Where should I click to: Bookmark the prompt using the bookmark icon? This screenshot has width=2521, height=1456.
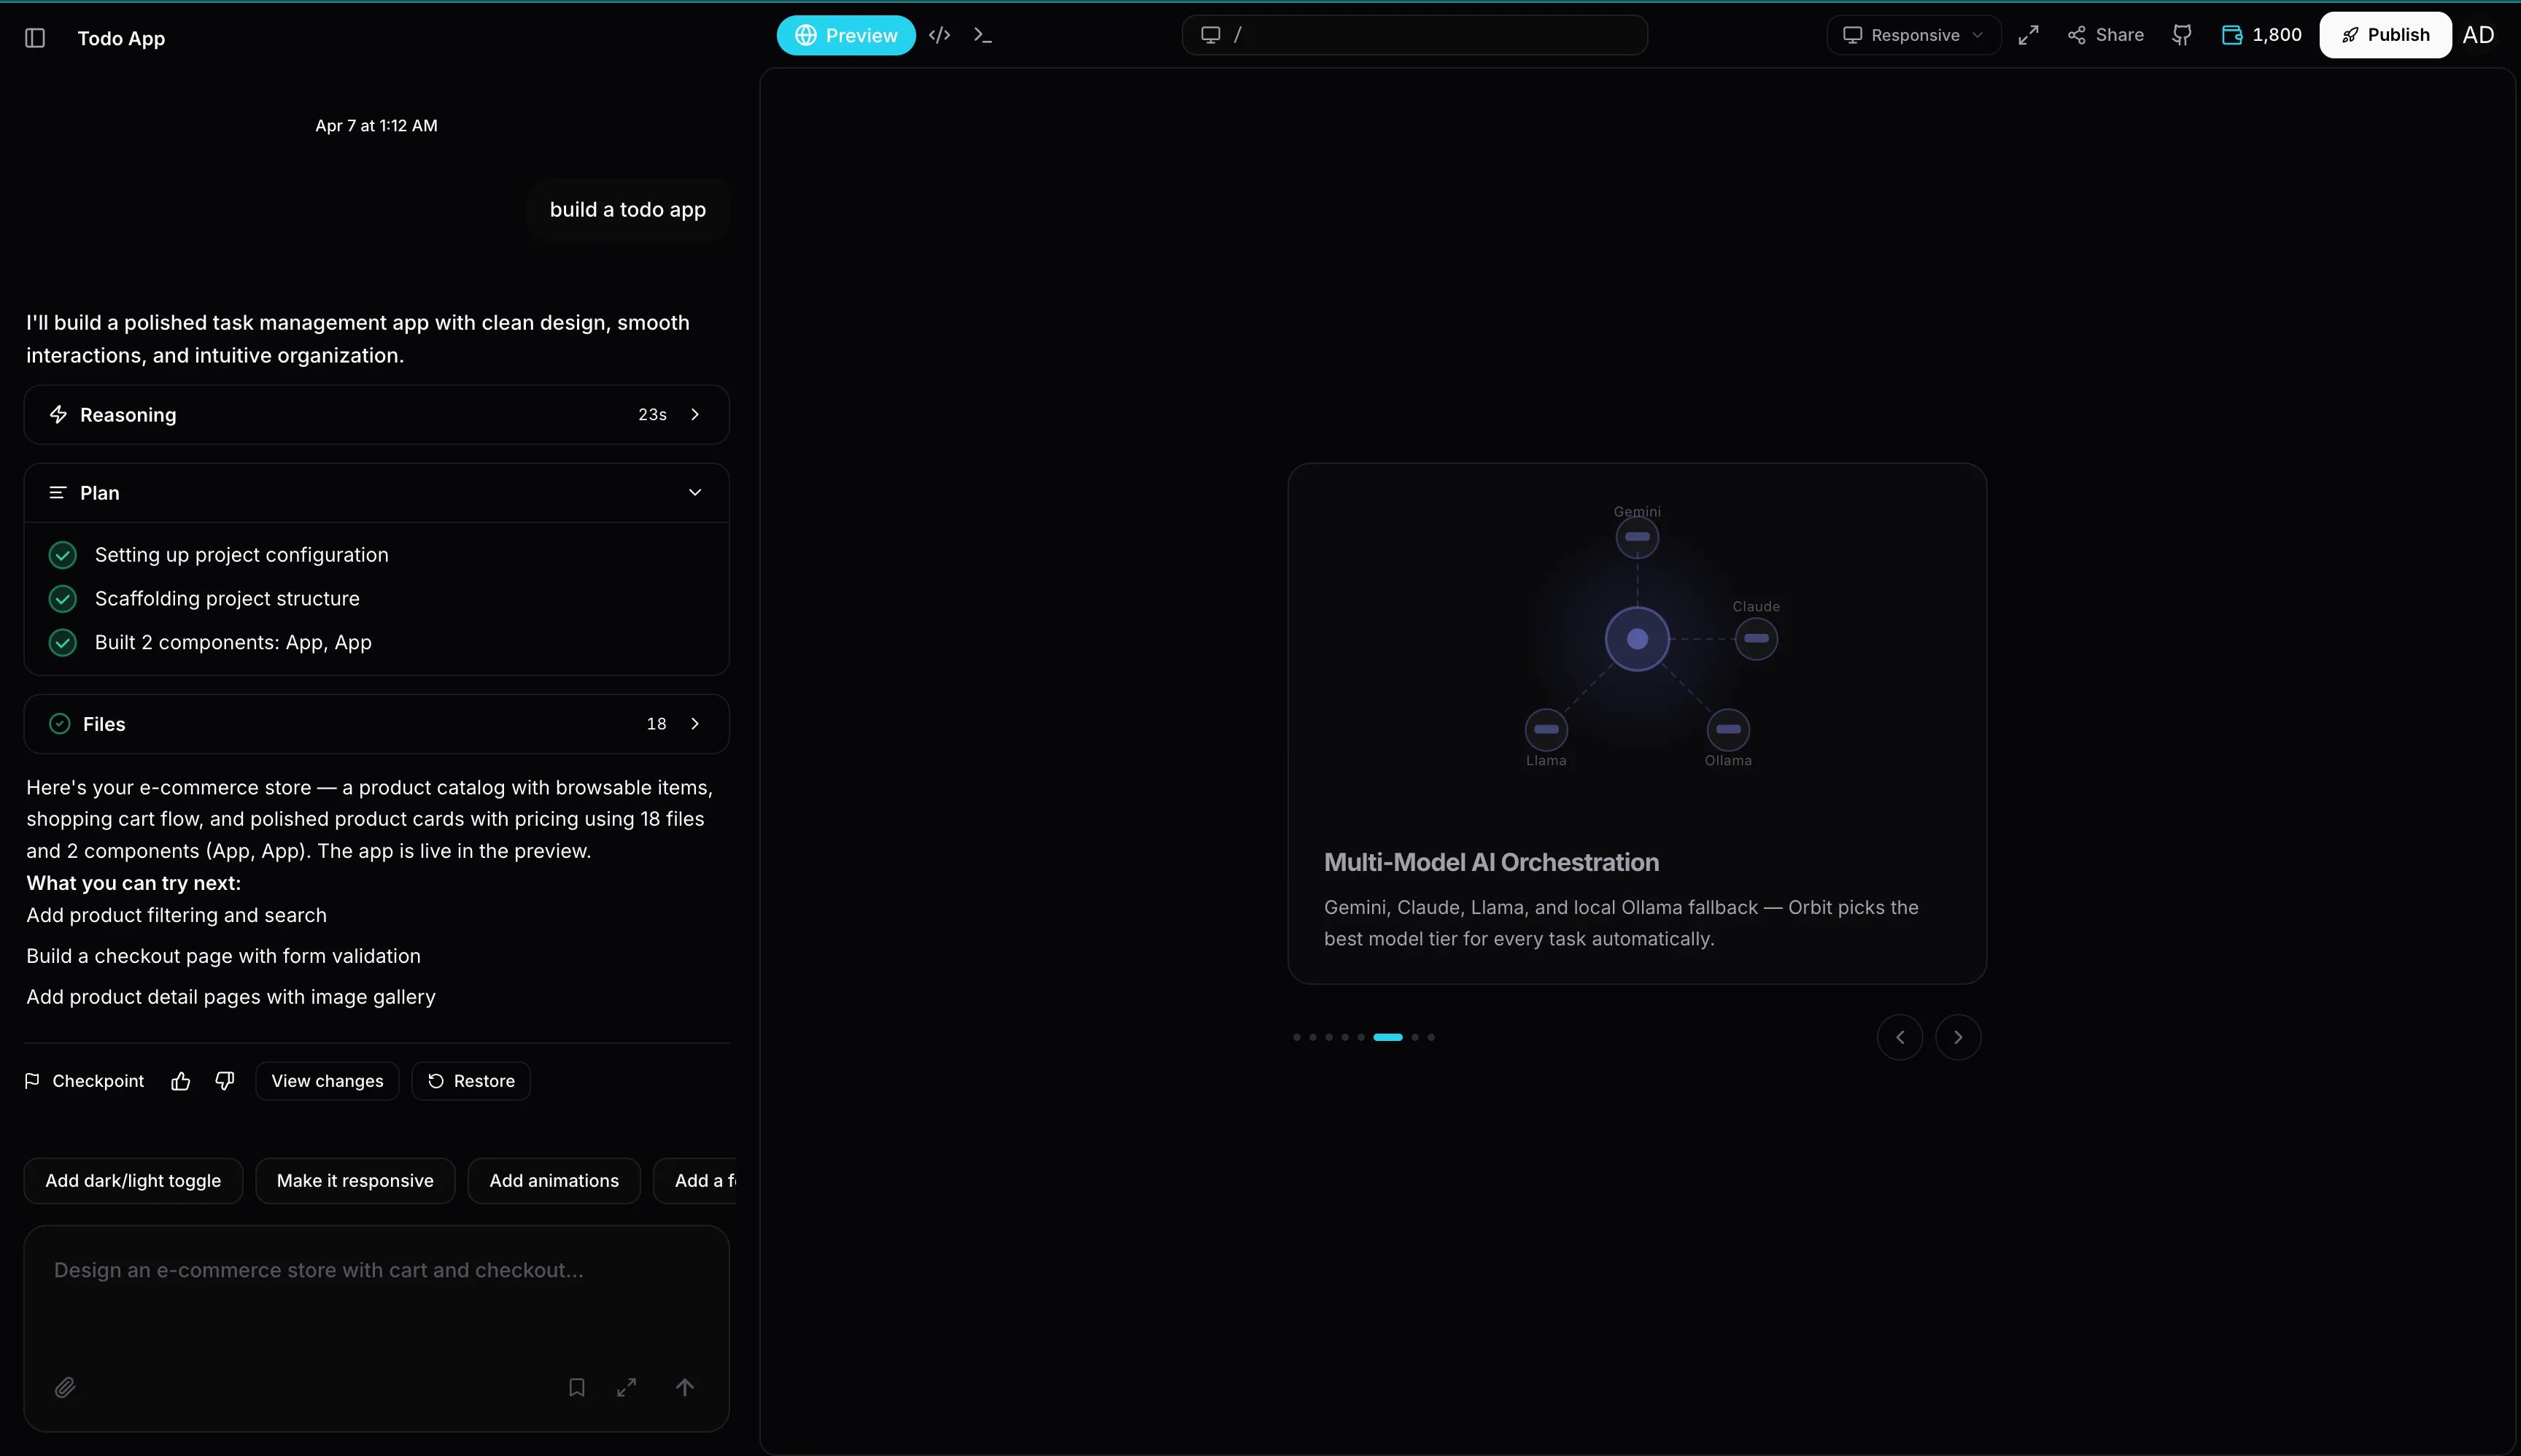click(x=576, y=1387)
